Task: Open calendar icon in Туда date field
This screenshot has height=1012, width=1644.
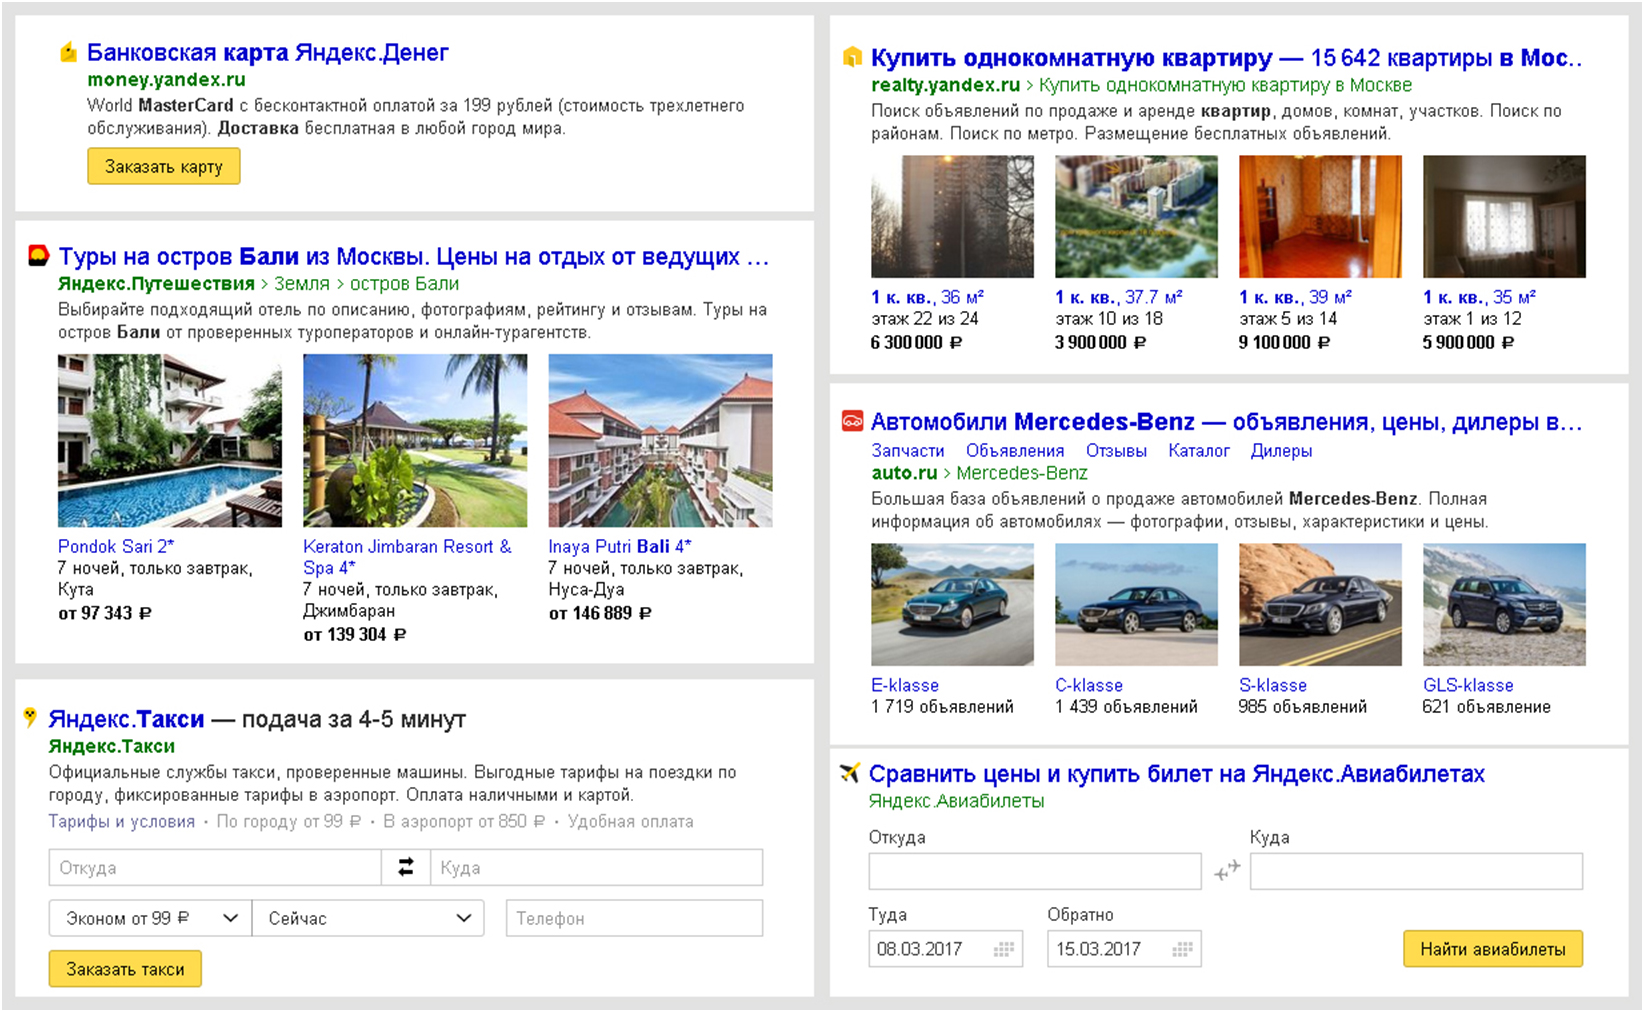Action: pos(1003,949)
